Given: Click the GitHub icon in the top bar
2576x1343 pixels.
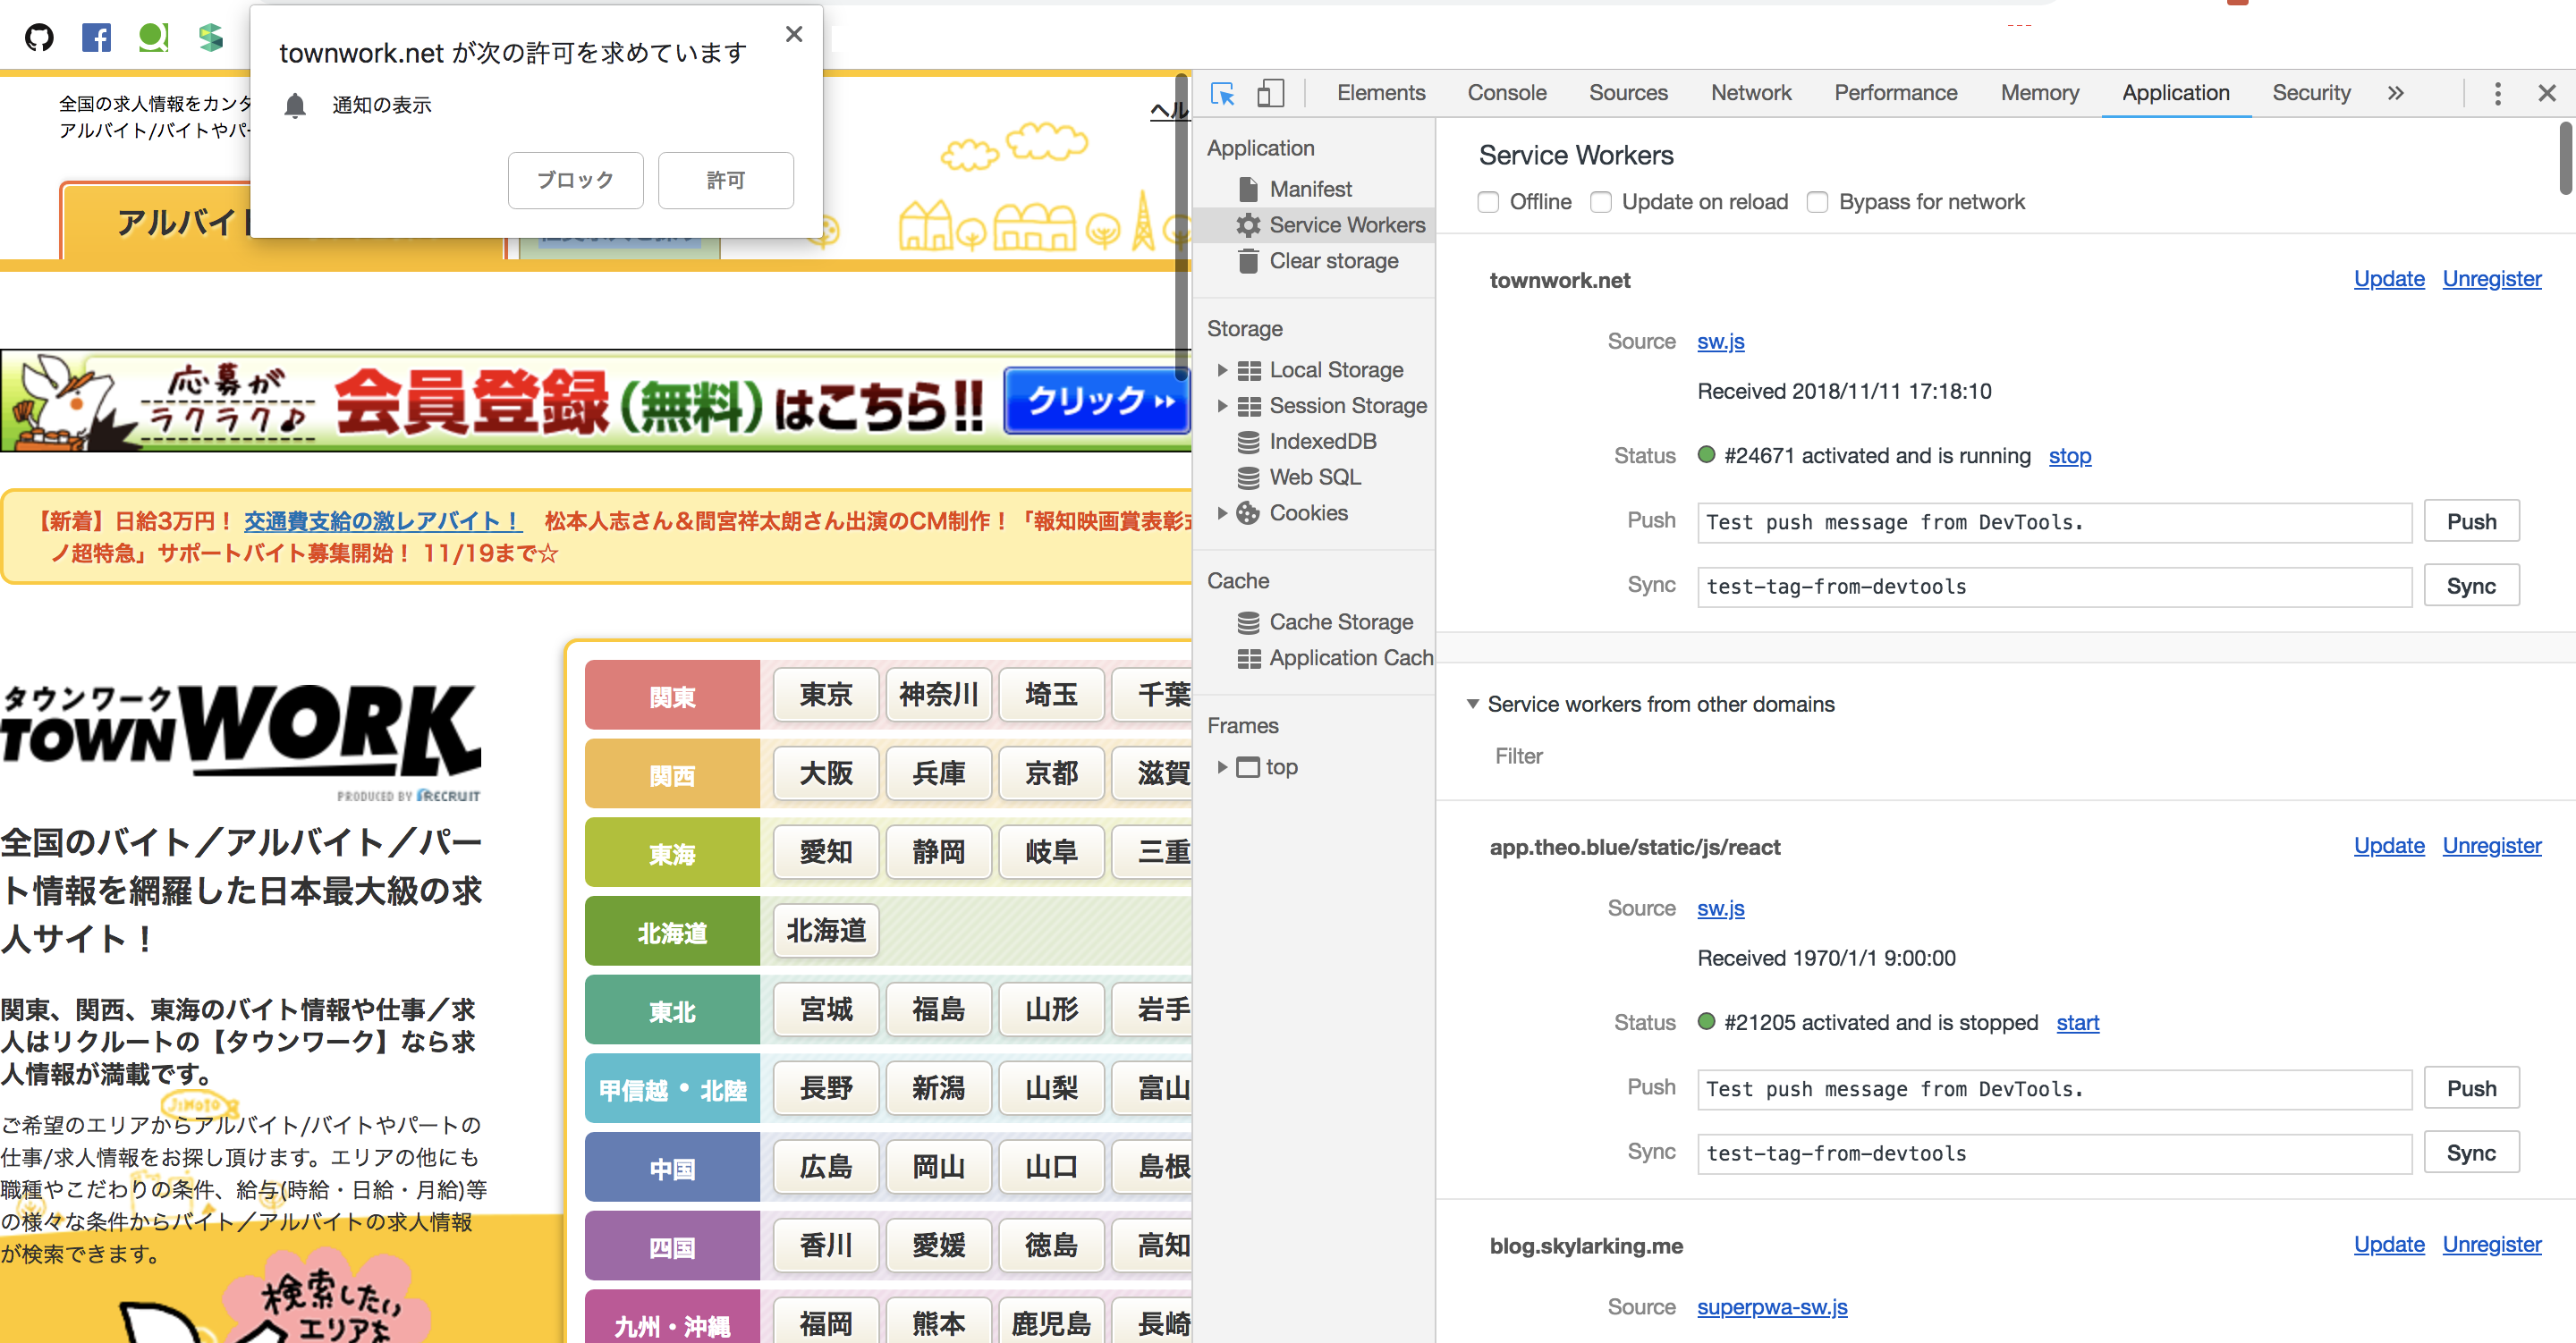Looking at the screenshot, I should (40, 36).
